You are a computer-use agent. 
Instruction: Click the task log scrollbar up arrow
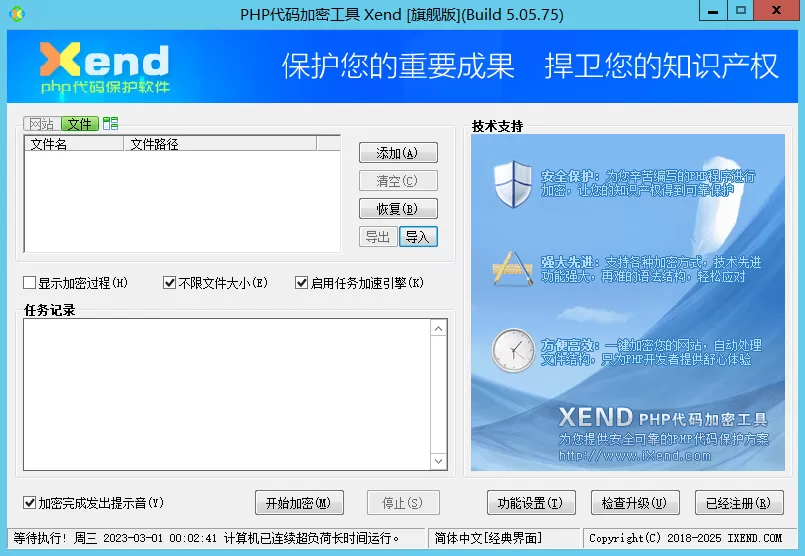click(438, 328)
